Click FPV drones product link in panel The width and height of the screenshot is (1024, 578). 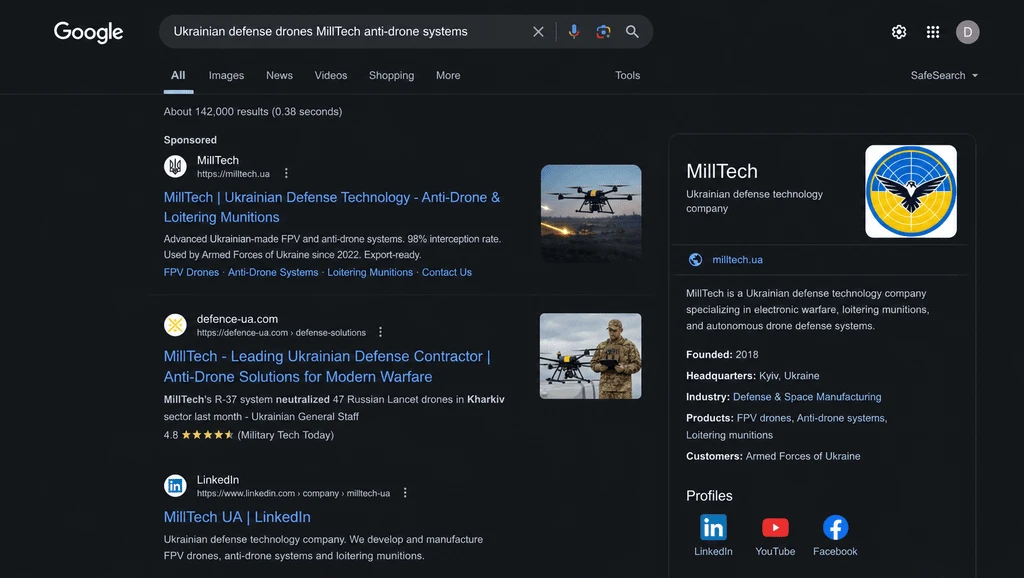(763, 418)
